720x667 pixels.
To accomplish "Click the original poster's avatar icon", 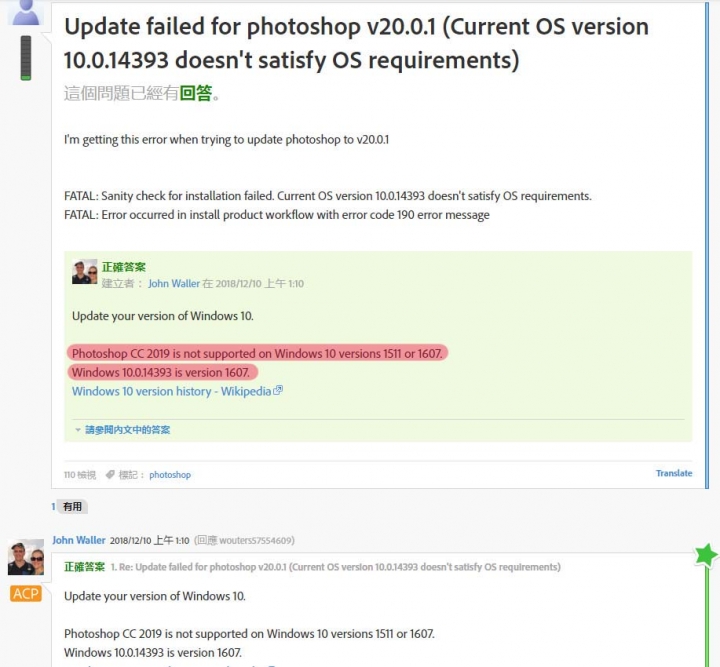I will point(26,12).
